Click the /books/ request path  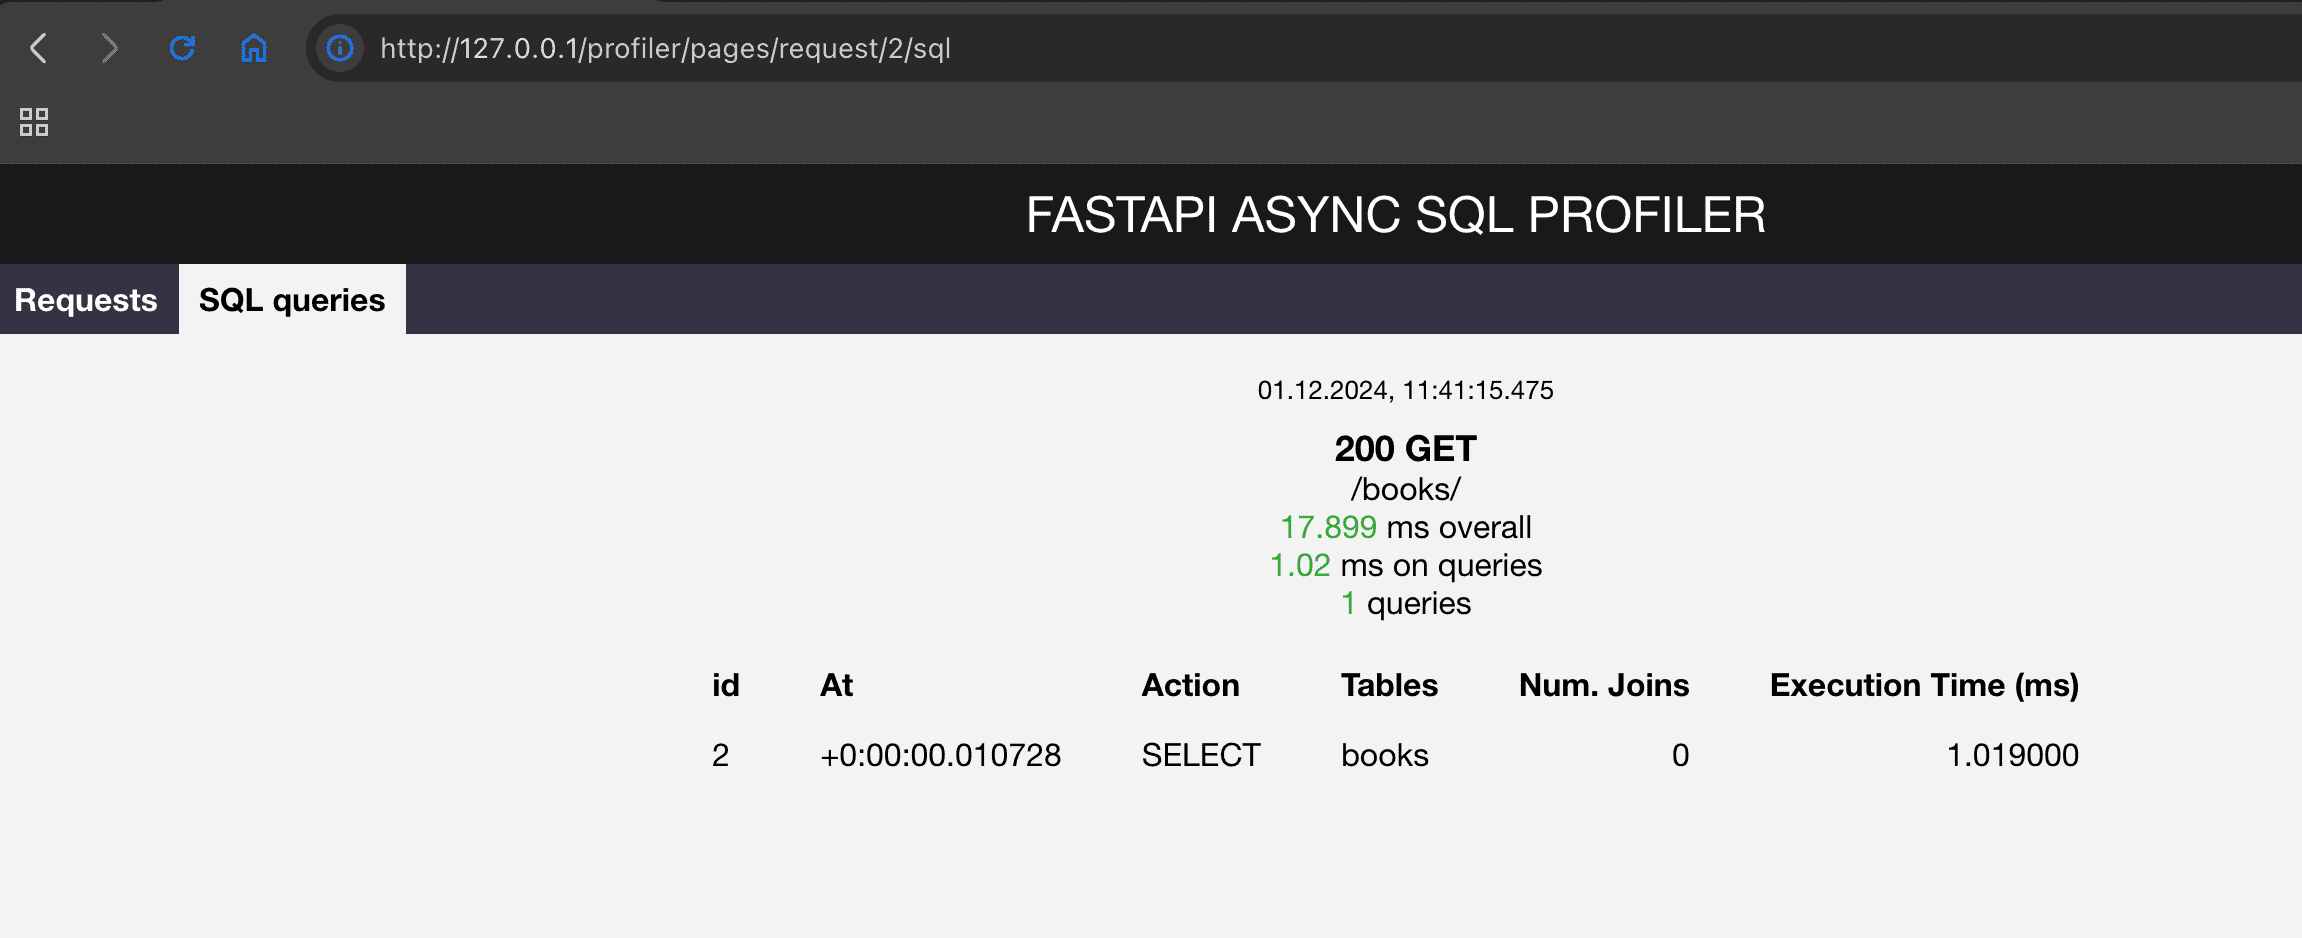[1405, 489]
